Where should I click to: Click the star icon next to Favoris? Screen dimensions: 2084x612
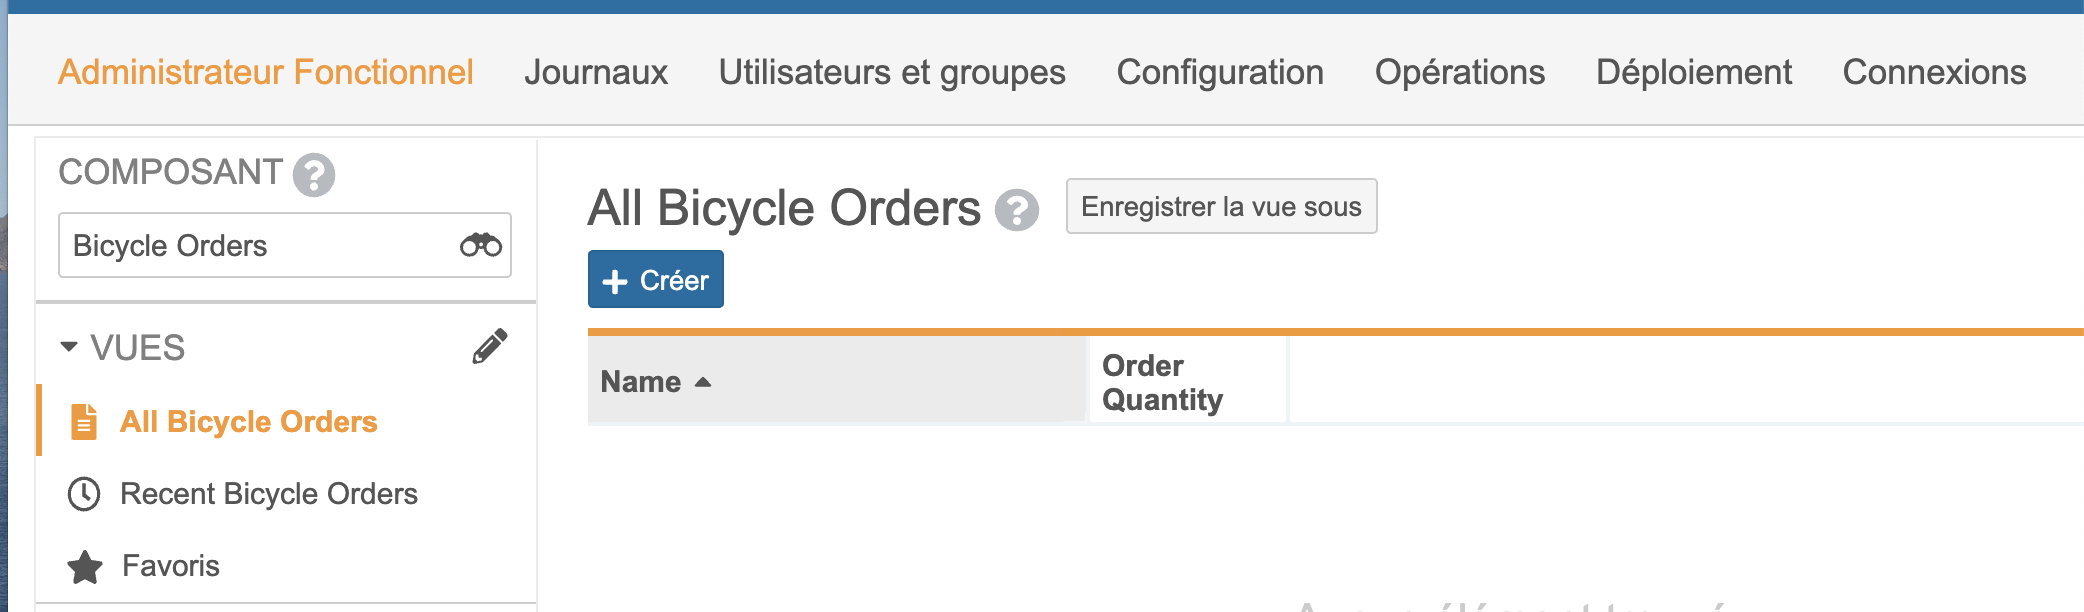tap(85, 567)
